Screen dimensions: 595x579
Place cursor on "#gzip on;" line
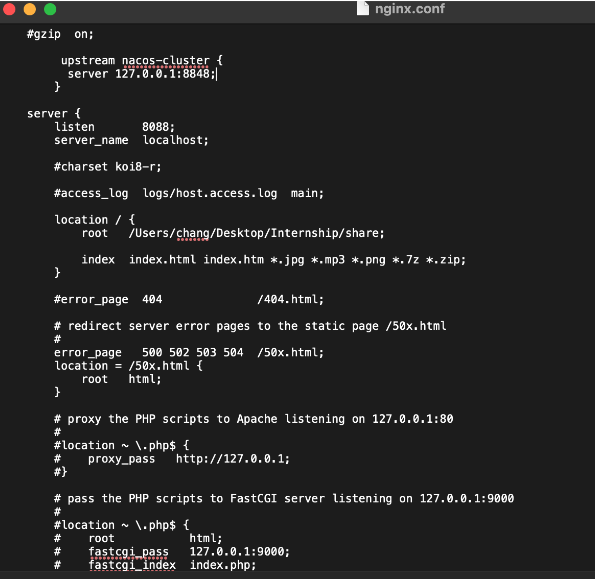click(x=60, y=34)
